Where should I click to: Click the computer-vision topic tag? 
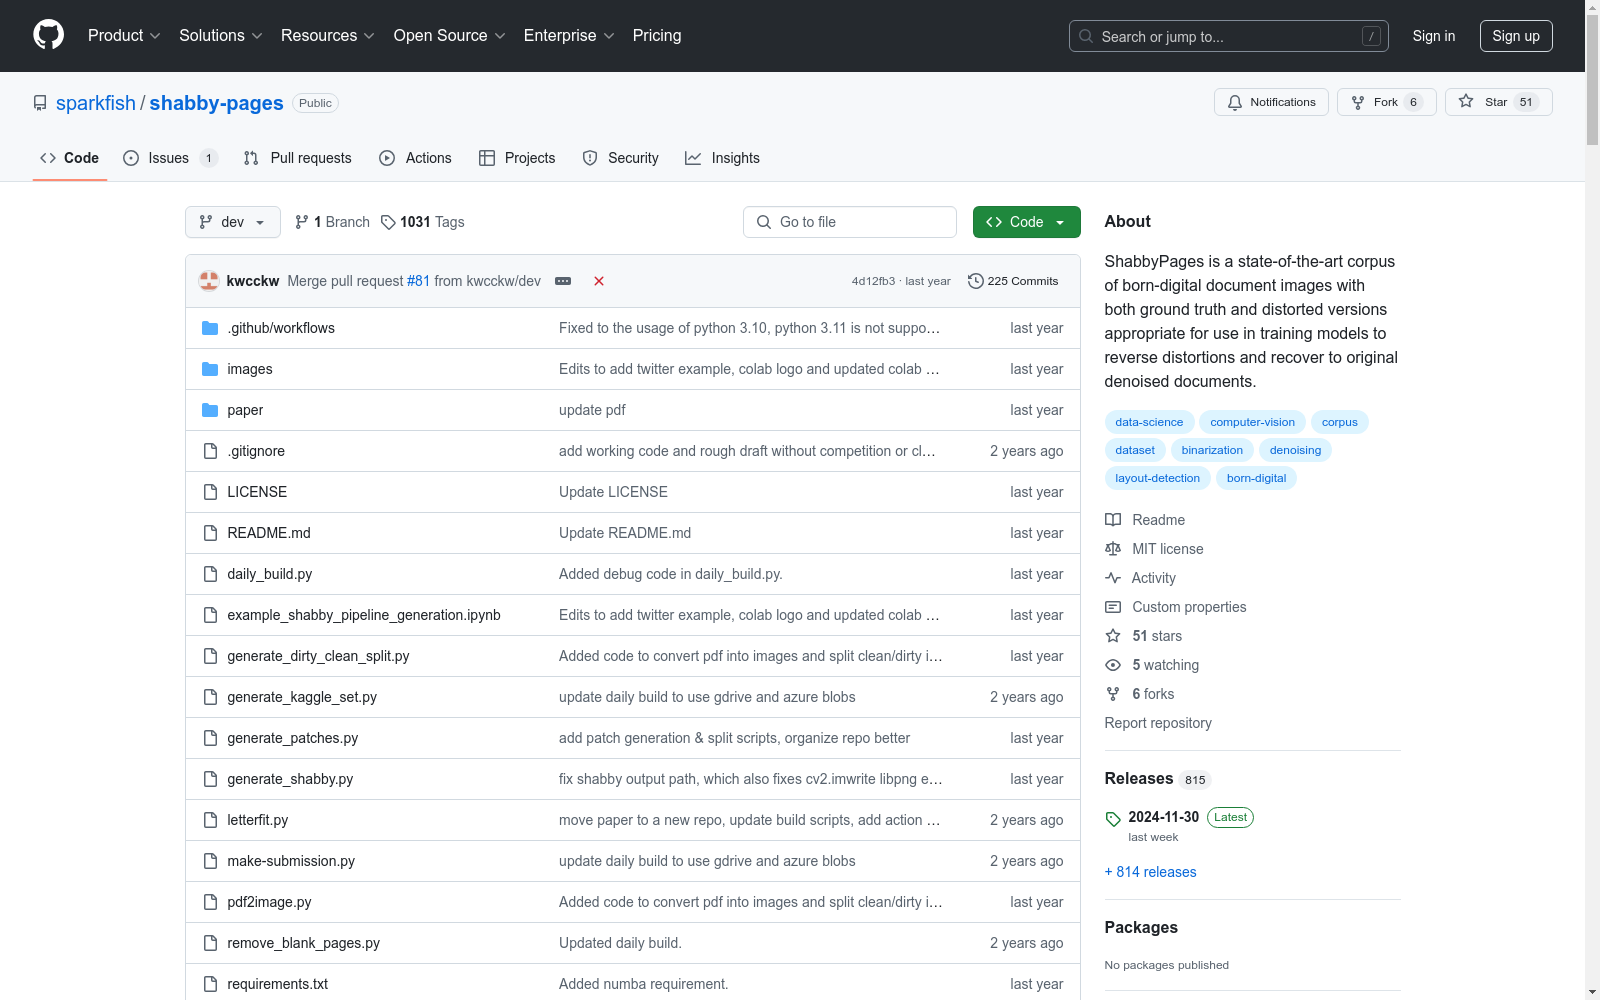(x=1252, y=422)
